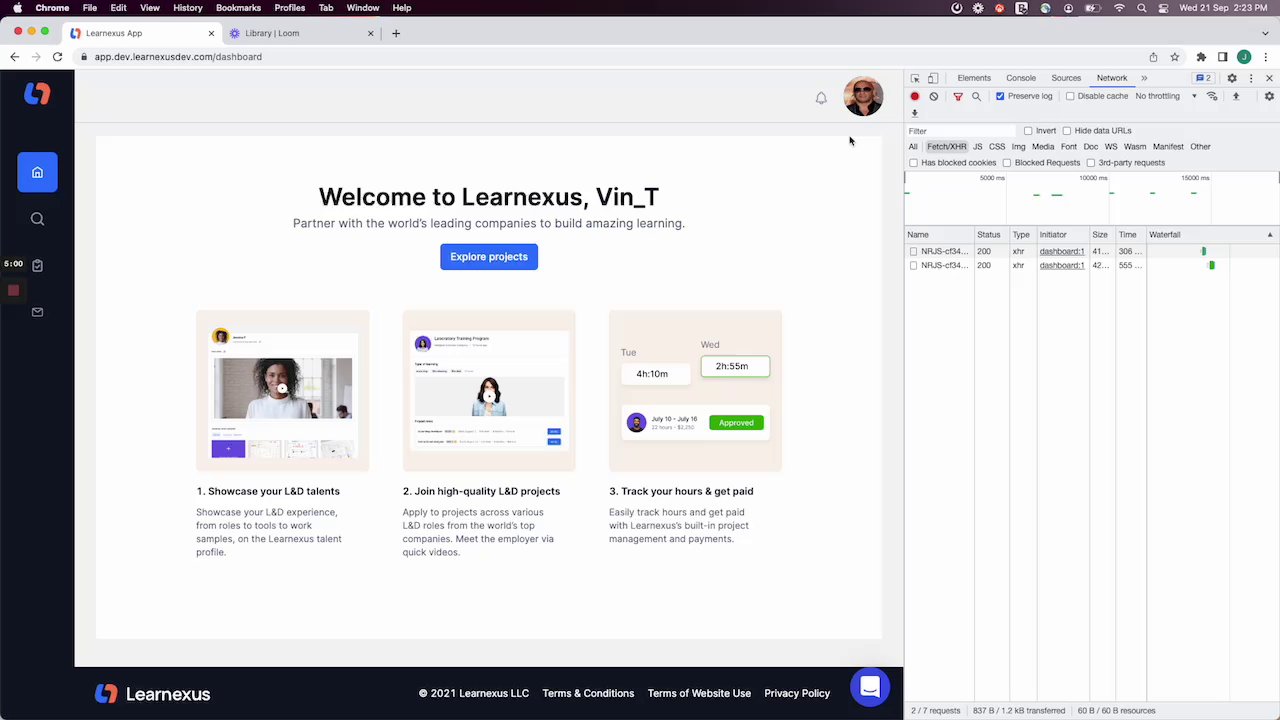This screenshot has width=1280, height=720.
Task: Open the notifications bell
Action: pyautogui.click(x=821, y=98)
